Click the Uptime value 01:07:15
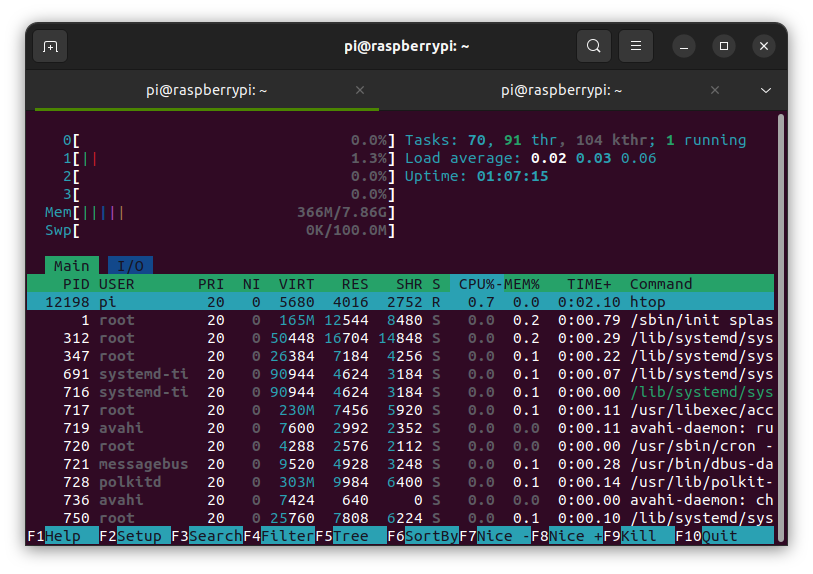813x574 pixels. click(512, 176)
